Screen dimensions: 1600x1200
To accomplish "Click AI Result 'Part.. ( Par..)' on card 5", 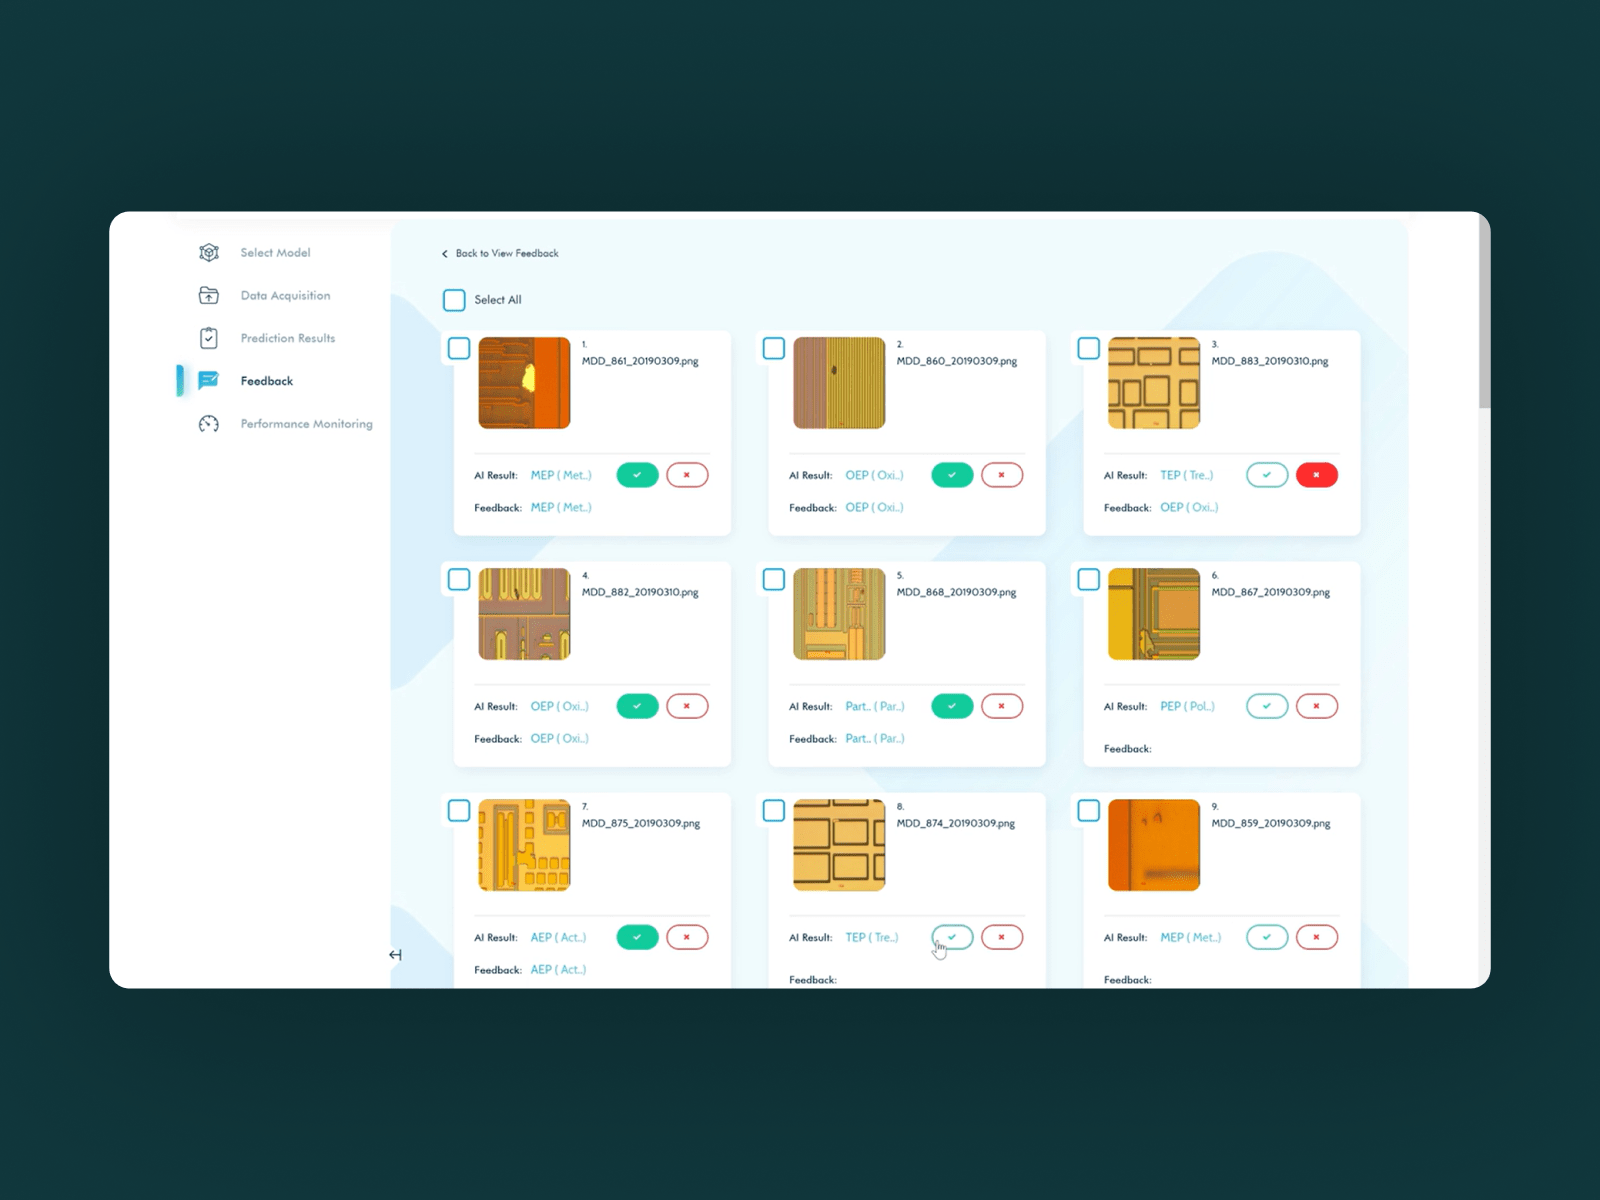I will [875, 706].
